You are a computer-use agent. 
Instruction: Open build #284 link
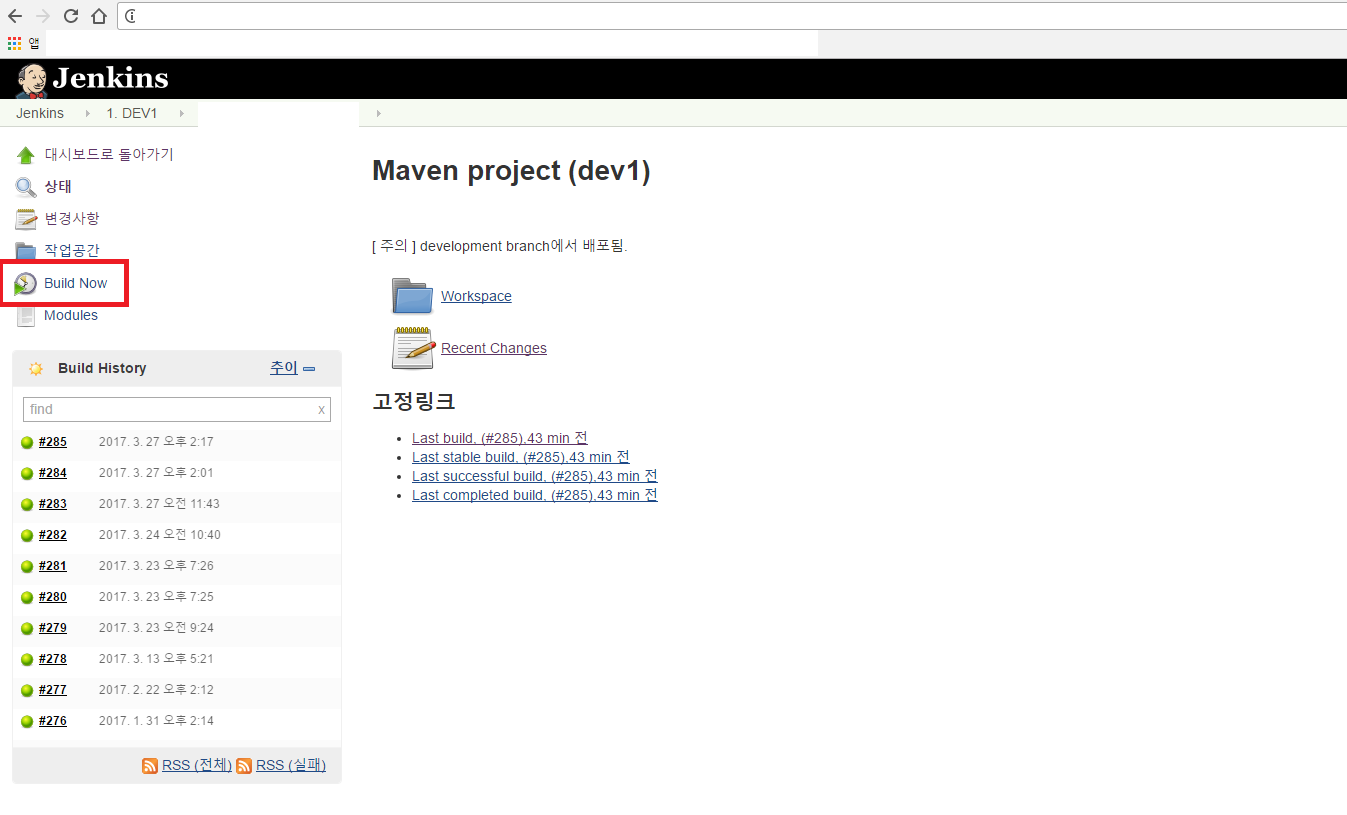53,473
